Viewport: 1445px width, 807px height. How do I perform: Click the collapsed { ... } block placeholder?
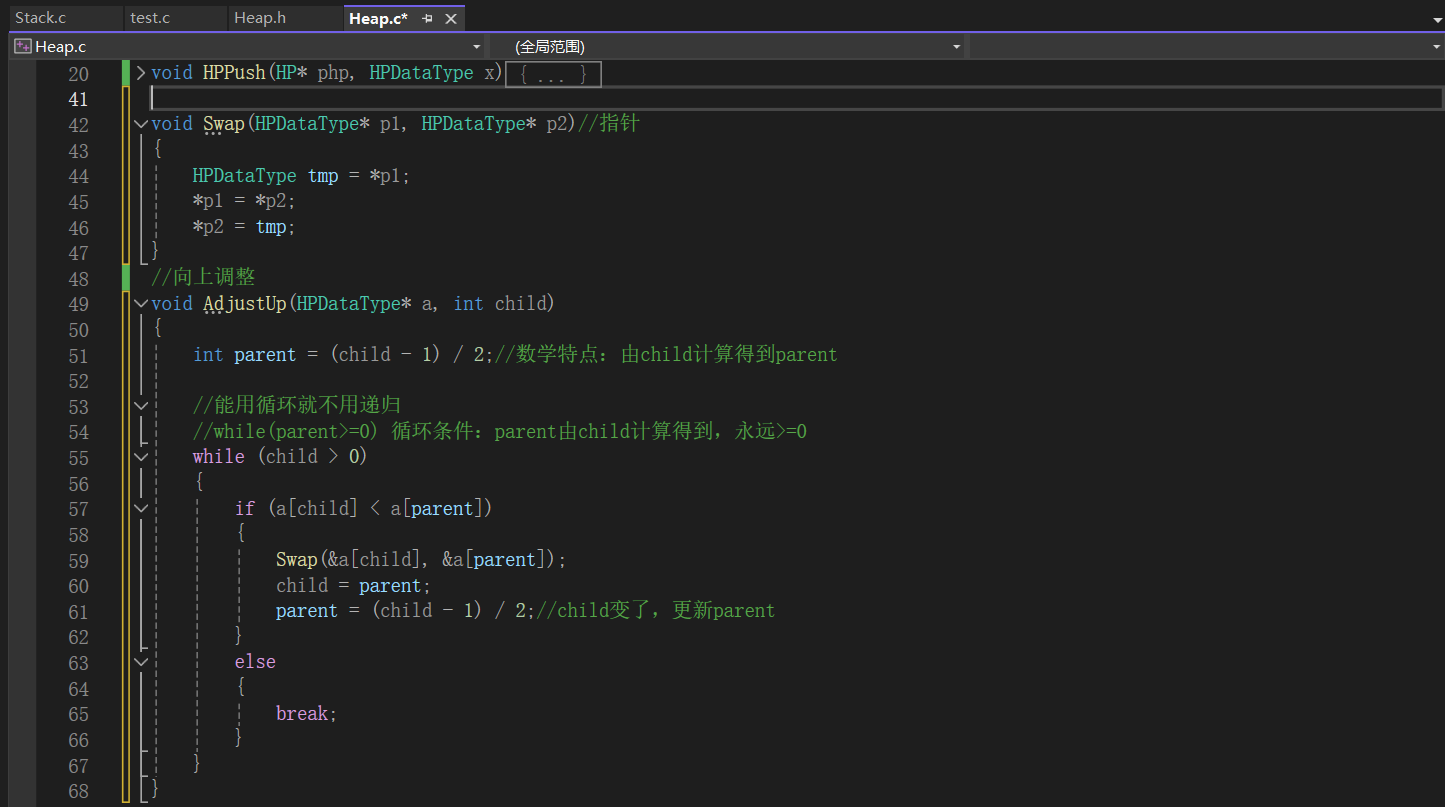click(x=553, y=74)
